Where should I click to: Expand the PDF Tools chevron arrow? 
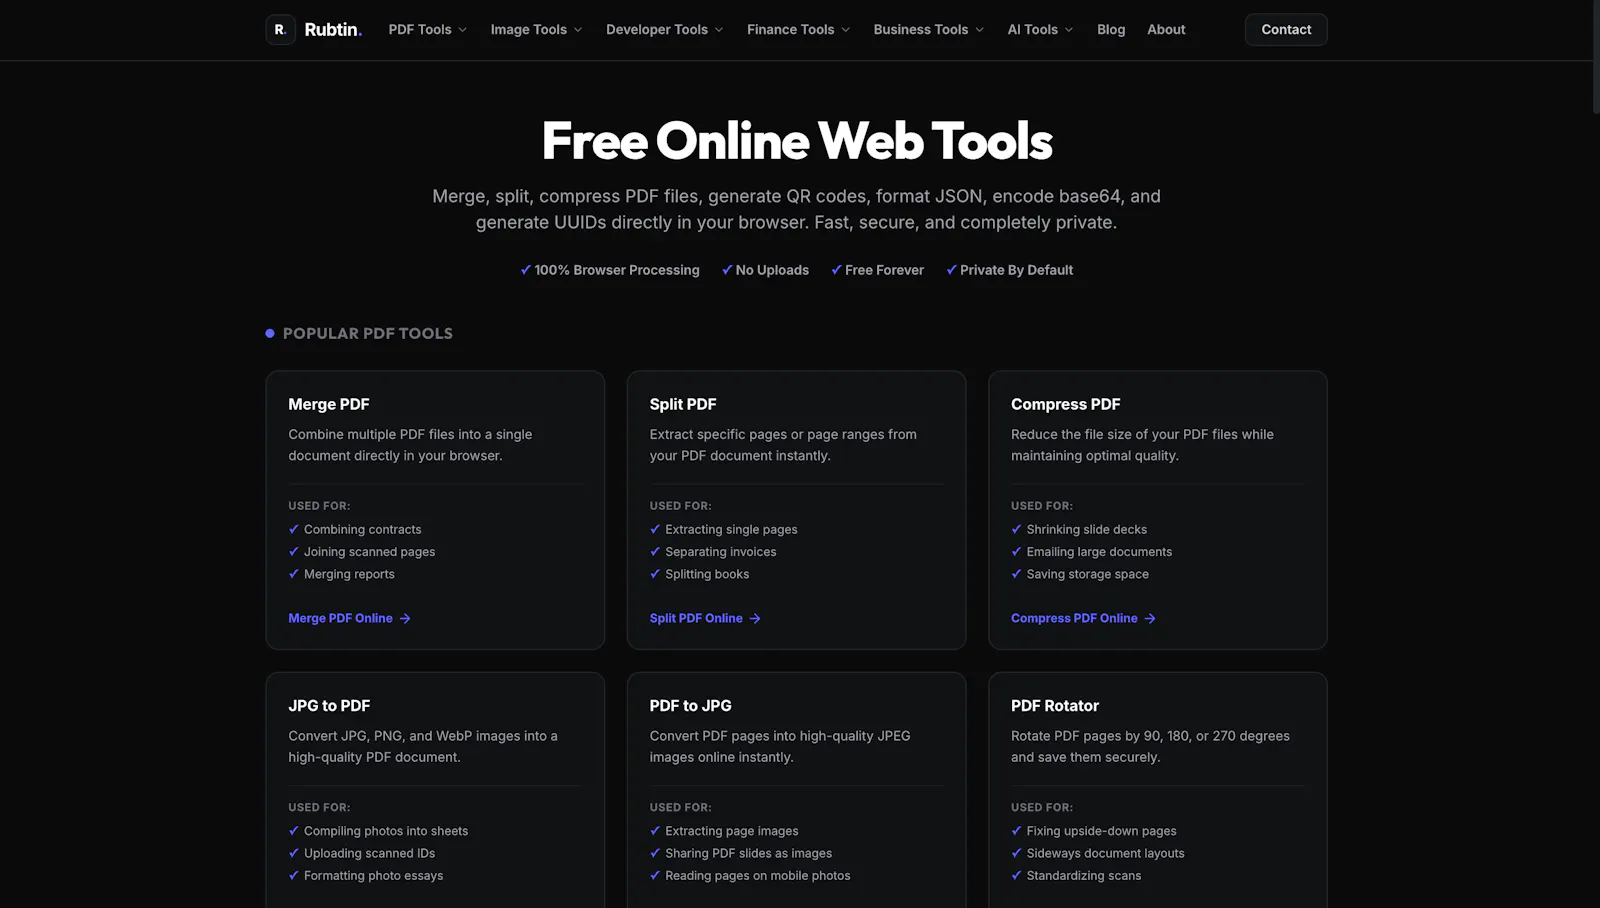click(x=463, y=30)
